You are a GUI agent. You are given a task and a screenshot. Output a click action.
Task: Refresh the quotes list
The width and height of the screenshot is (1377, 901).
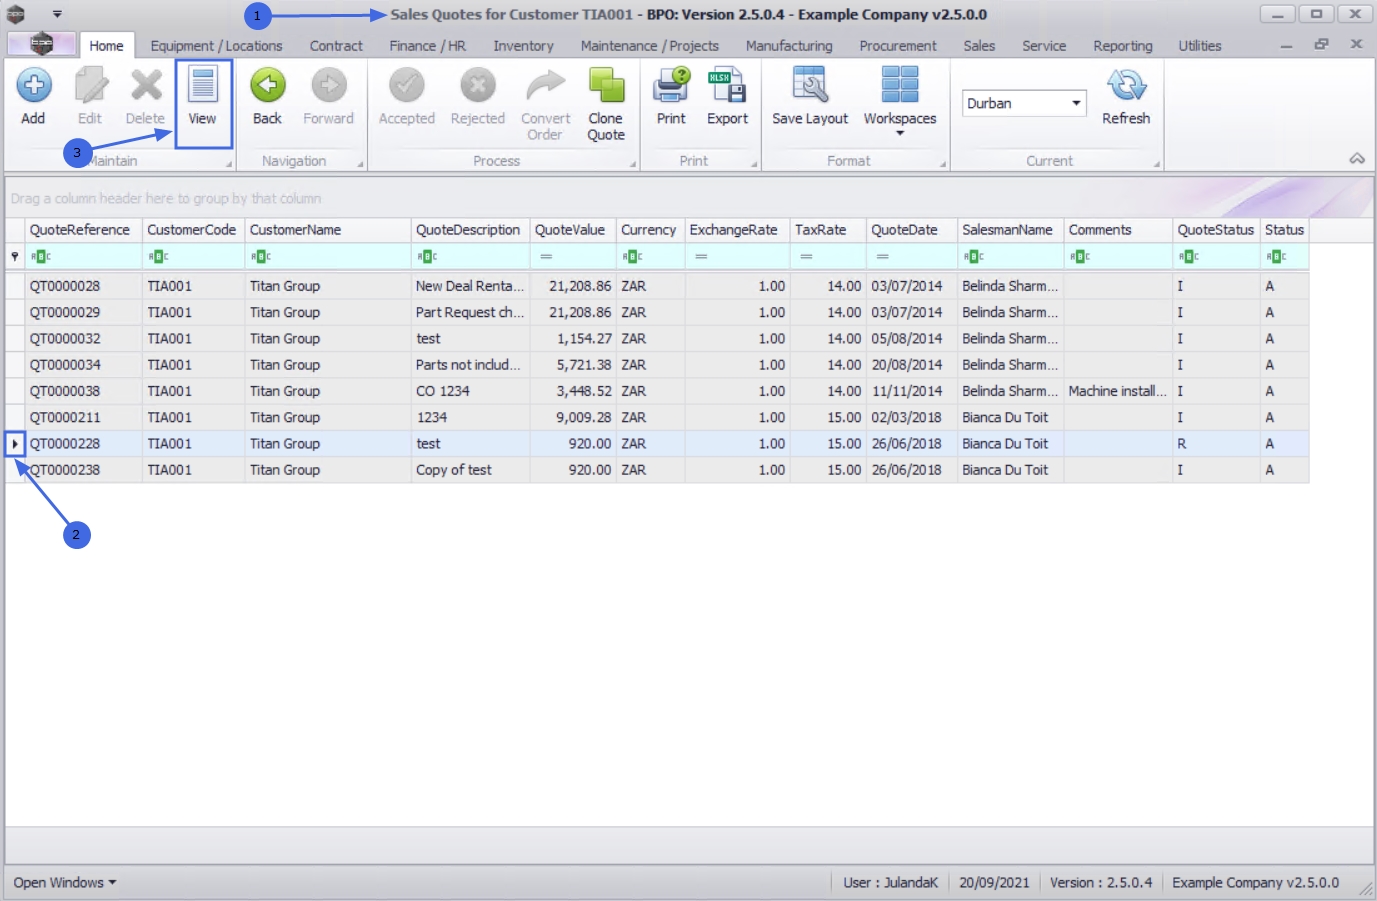pyautogui.click(x=1126, y=86)
